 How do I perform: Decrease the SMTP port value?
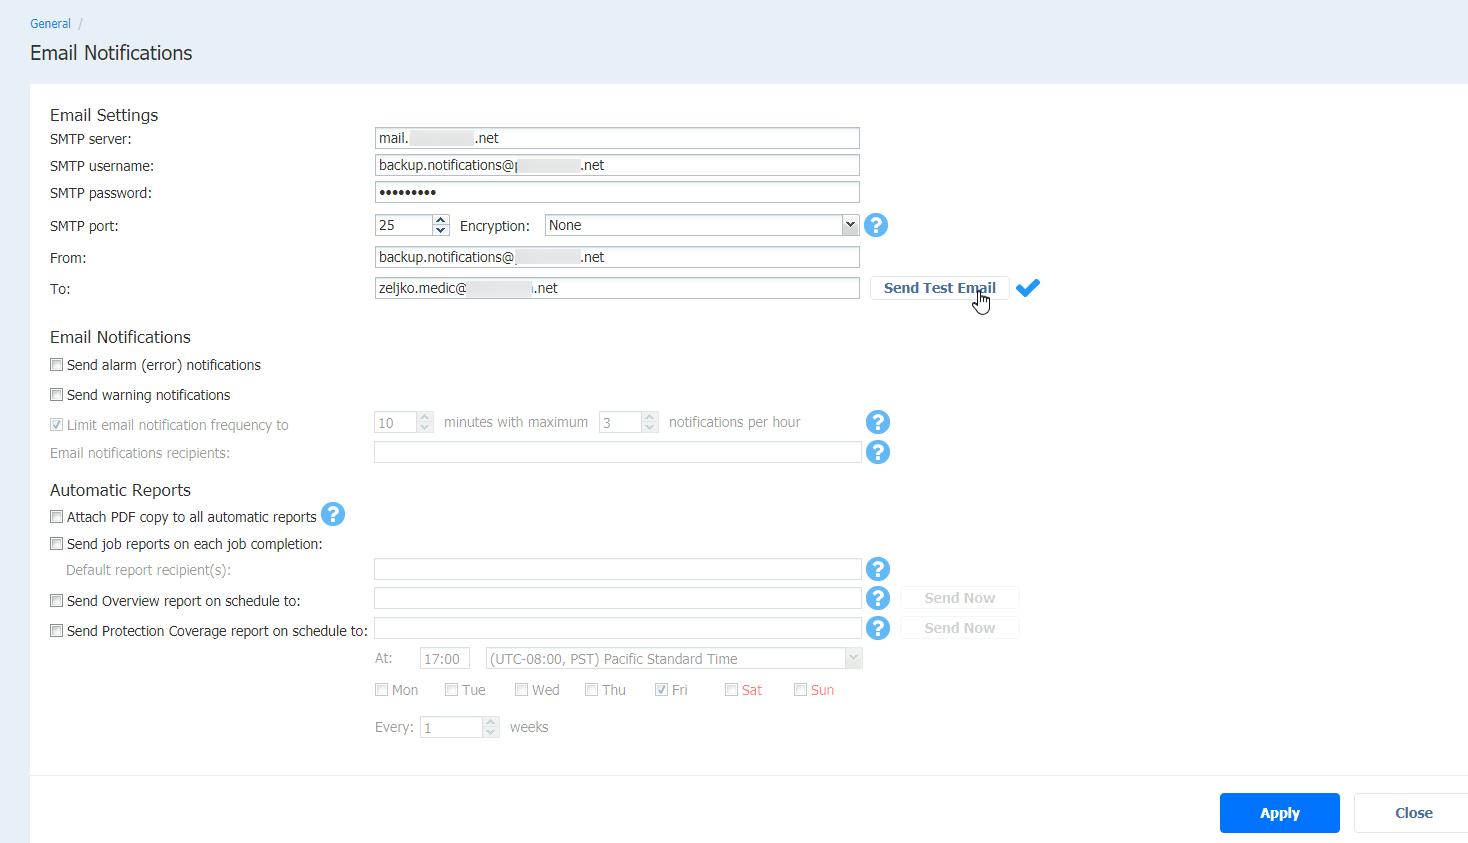click(x=441, y=230)
